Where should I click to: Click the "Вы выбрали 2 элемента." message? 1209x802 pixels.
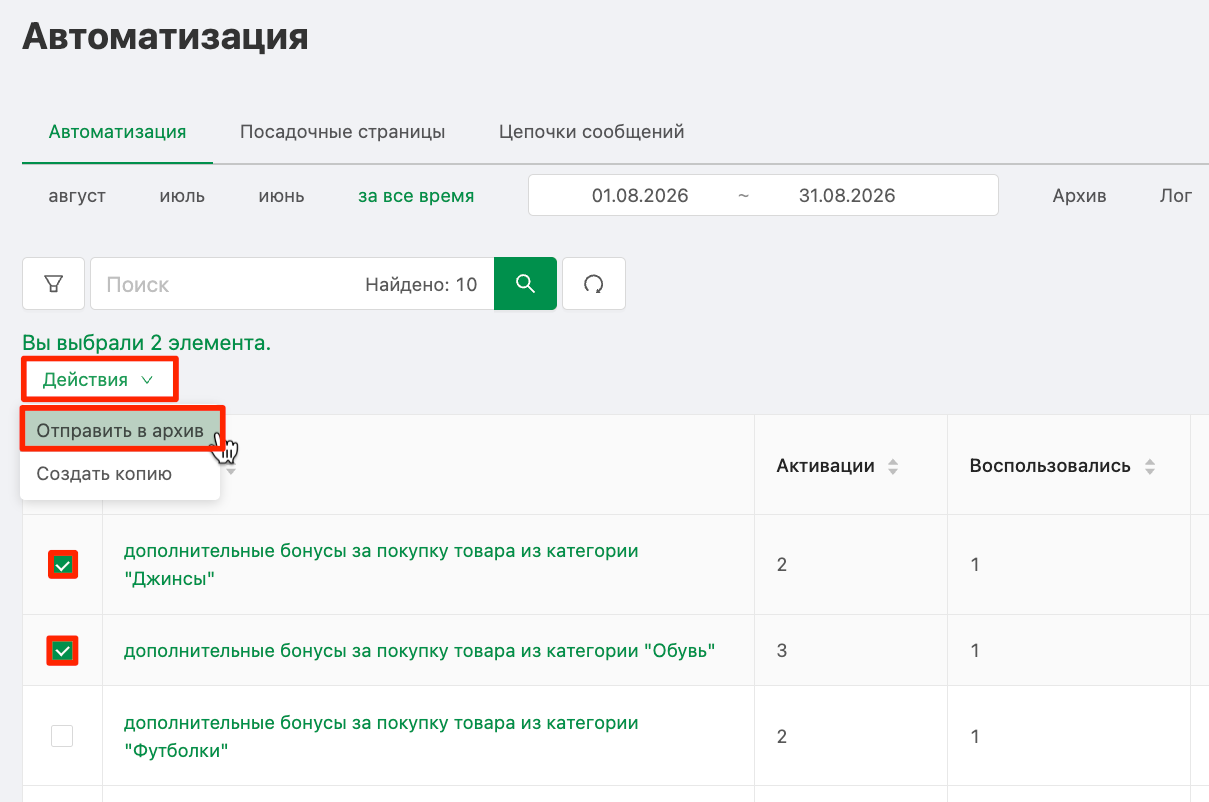coord(146,343)
